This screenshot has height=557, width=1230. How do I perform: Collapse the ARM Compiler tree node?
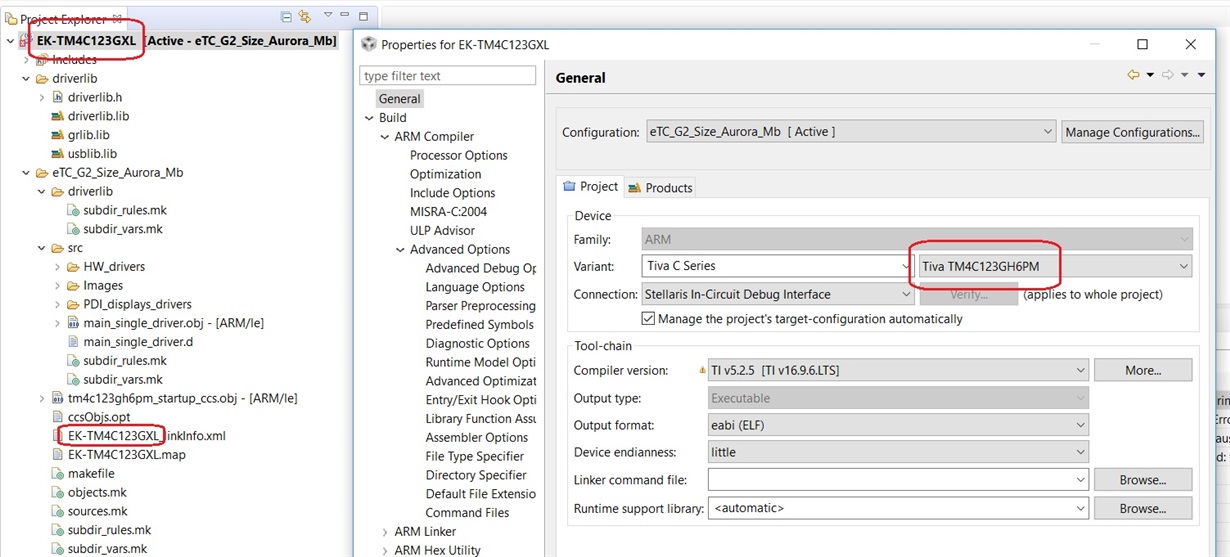pyautogui.click(x=385, y=137)
